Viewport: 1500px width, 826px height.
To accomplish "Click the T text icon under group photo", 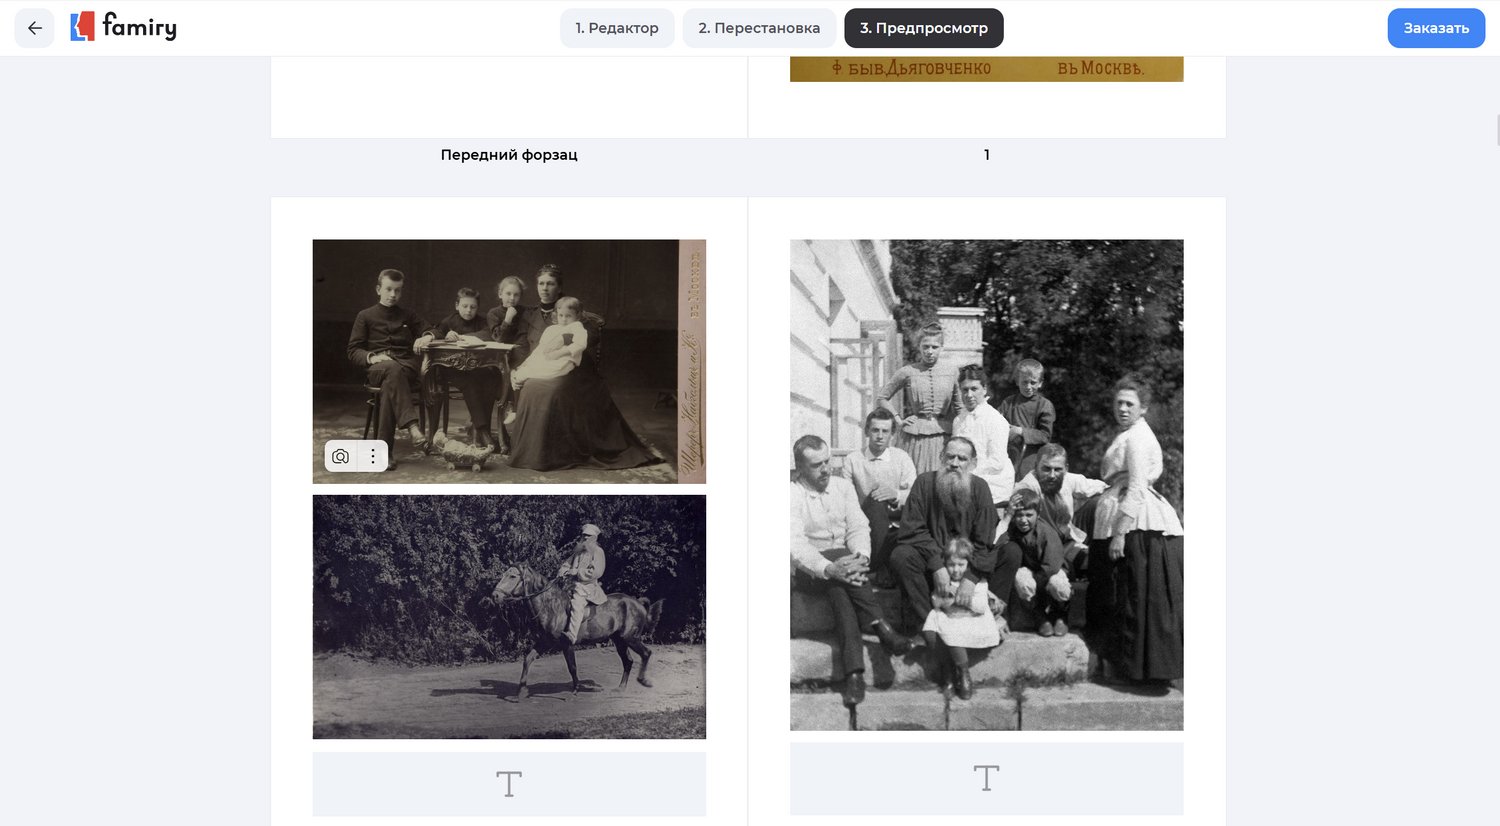I will point(986,778).
